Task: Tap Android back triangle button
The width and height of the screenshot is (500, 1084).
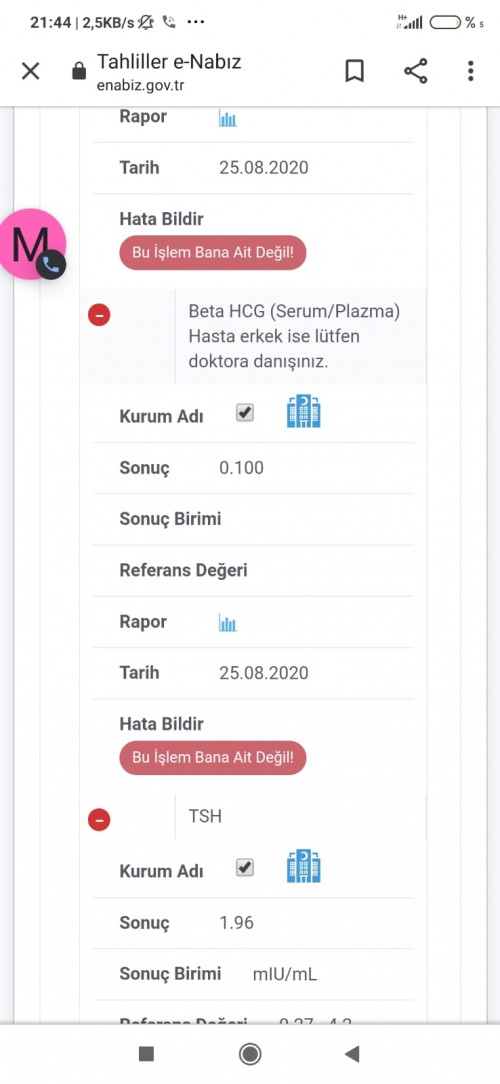Action: click(x=353, y=1054)
